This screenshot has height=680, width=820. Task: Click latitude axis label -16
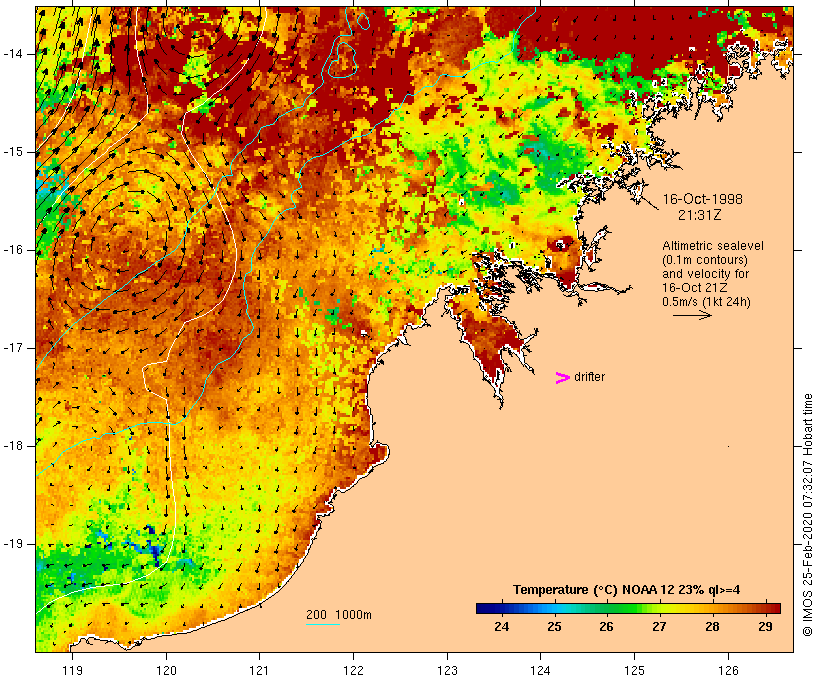pyautogui.click(x=13, y=250)
